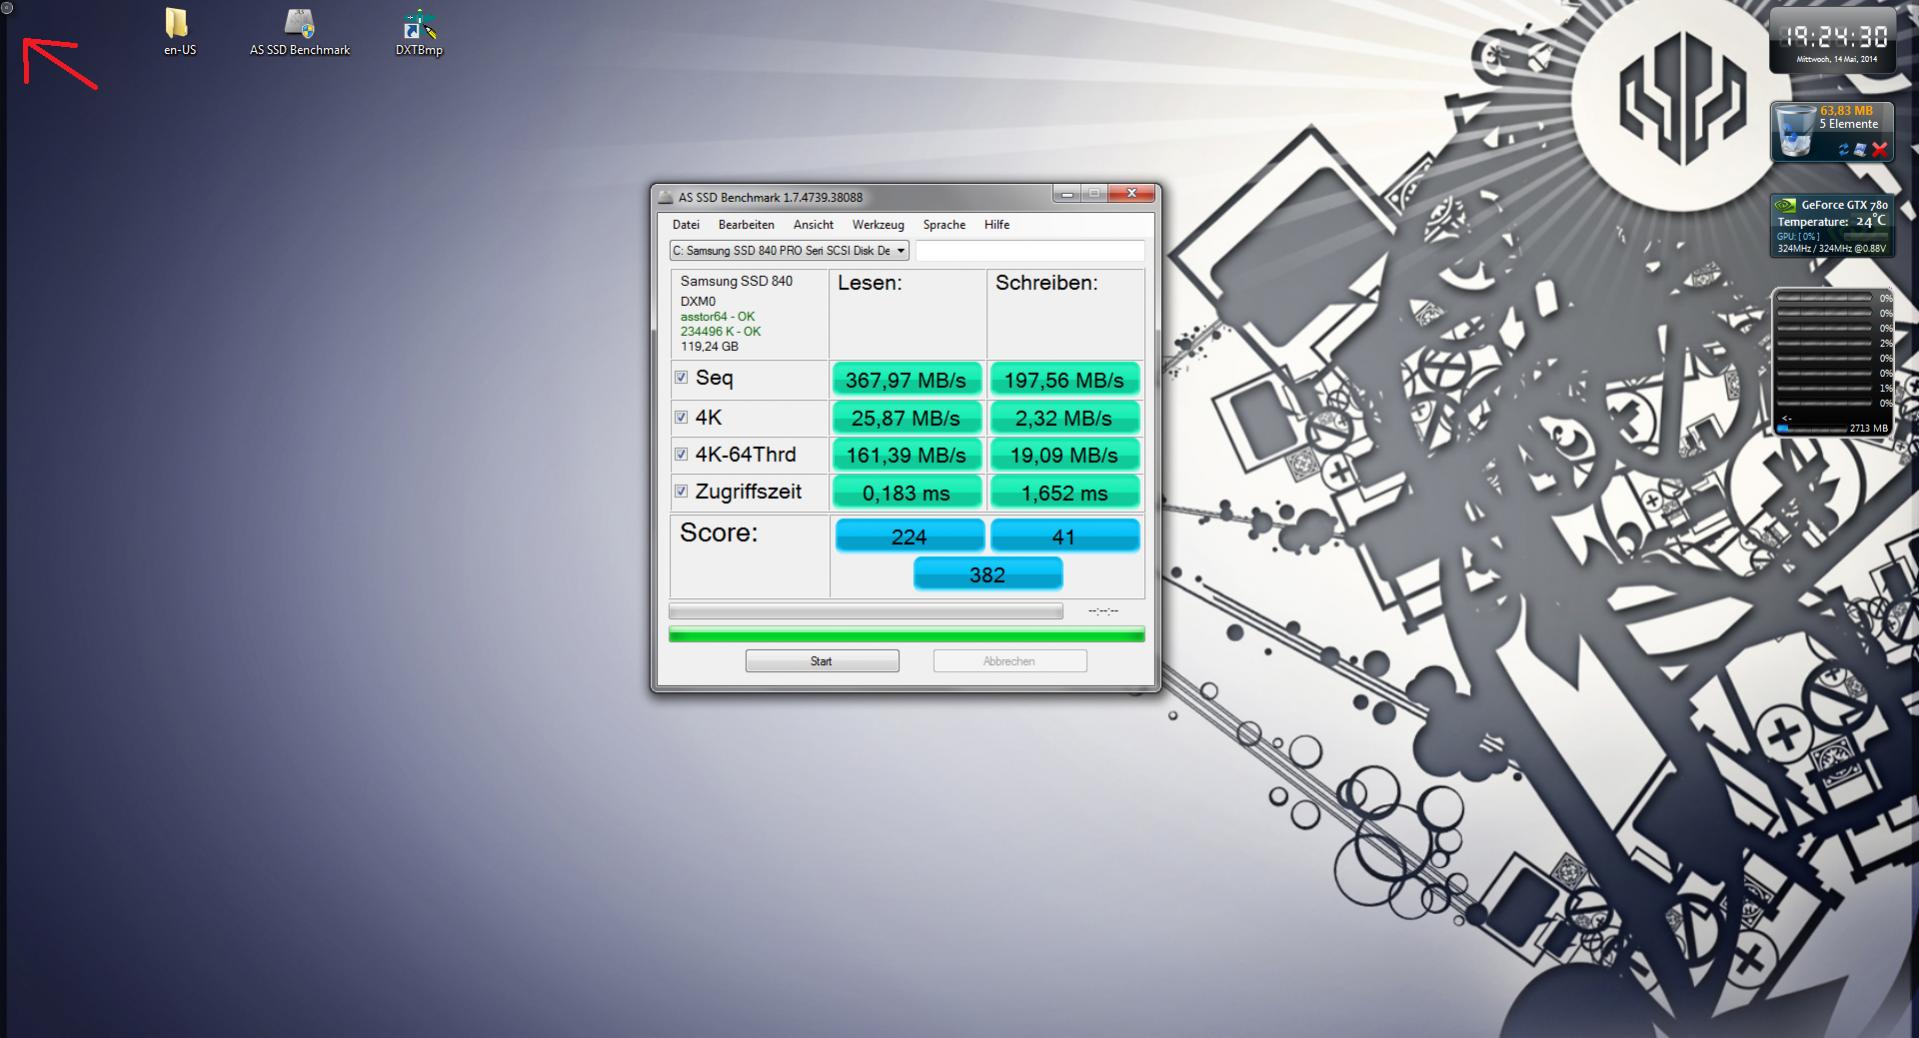The width and height of the screenshot is (1919, 1038).
Task: Click the Abbrechen button
Action: 1009,661
